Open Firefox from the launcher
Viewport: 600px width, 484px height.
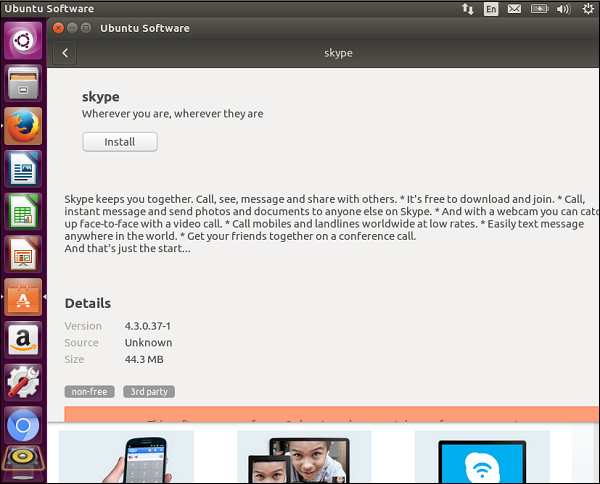point(23,127)
